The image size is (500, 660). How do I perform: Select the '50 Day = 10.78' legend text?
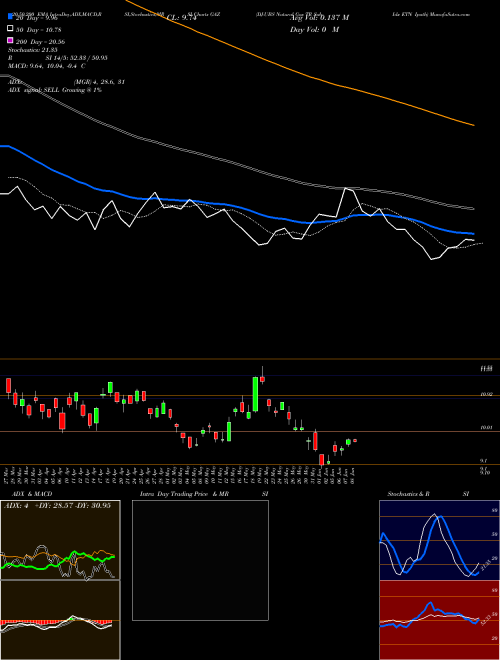click(38, 30)
